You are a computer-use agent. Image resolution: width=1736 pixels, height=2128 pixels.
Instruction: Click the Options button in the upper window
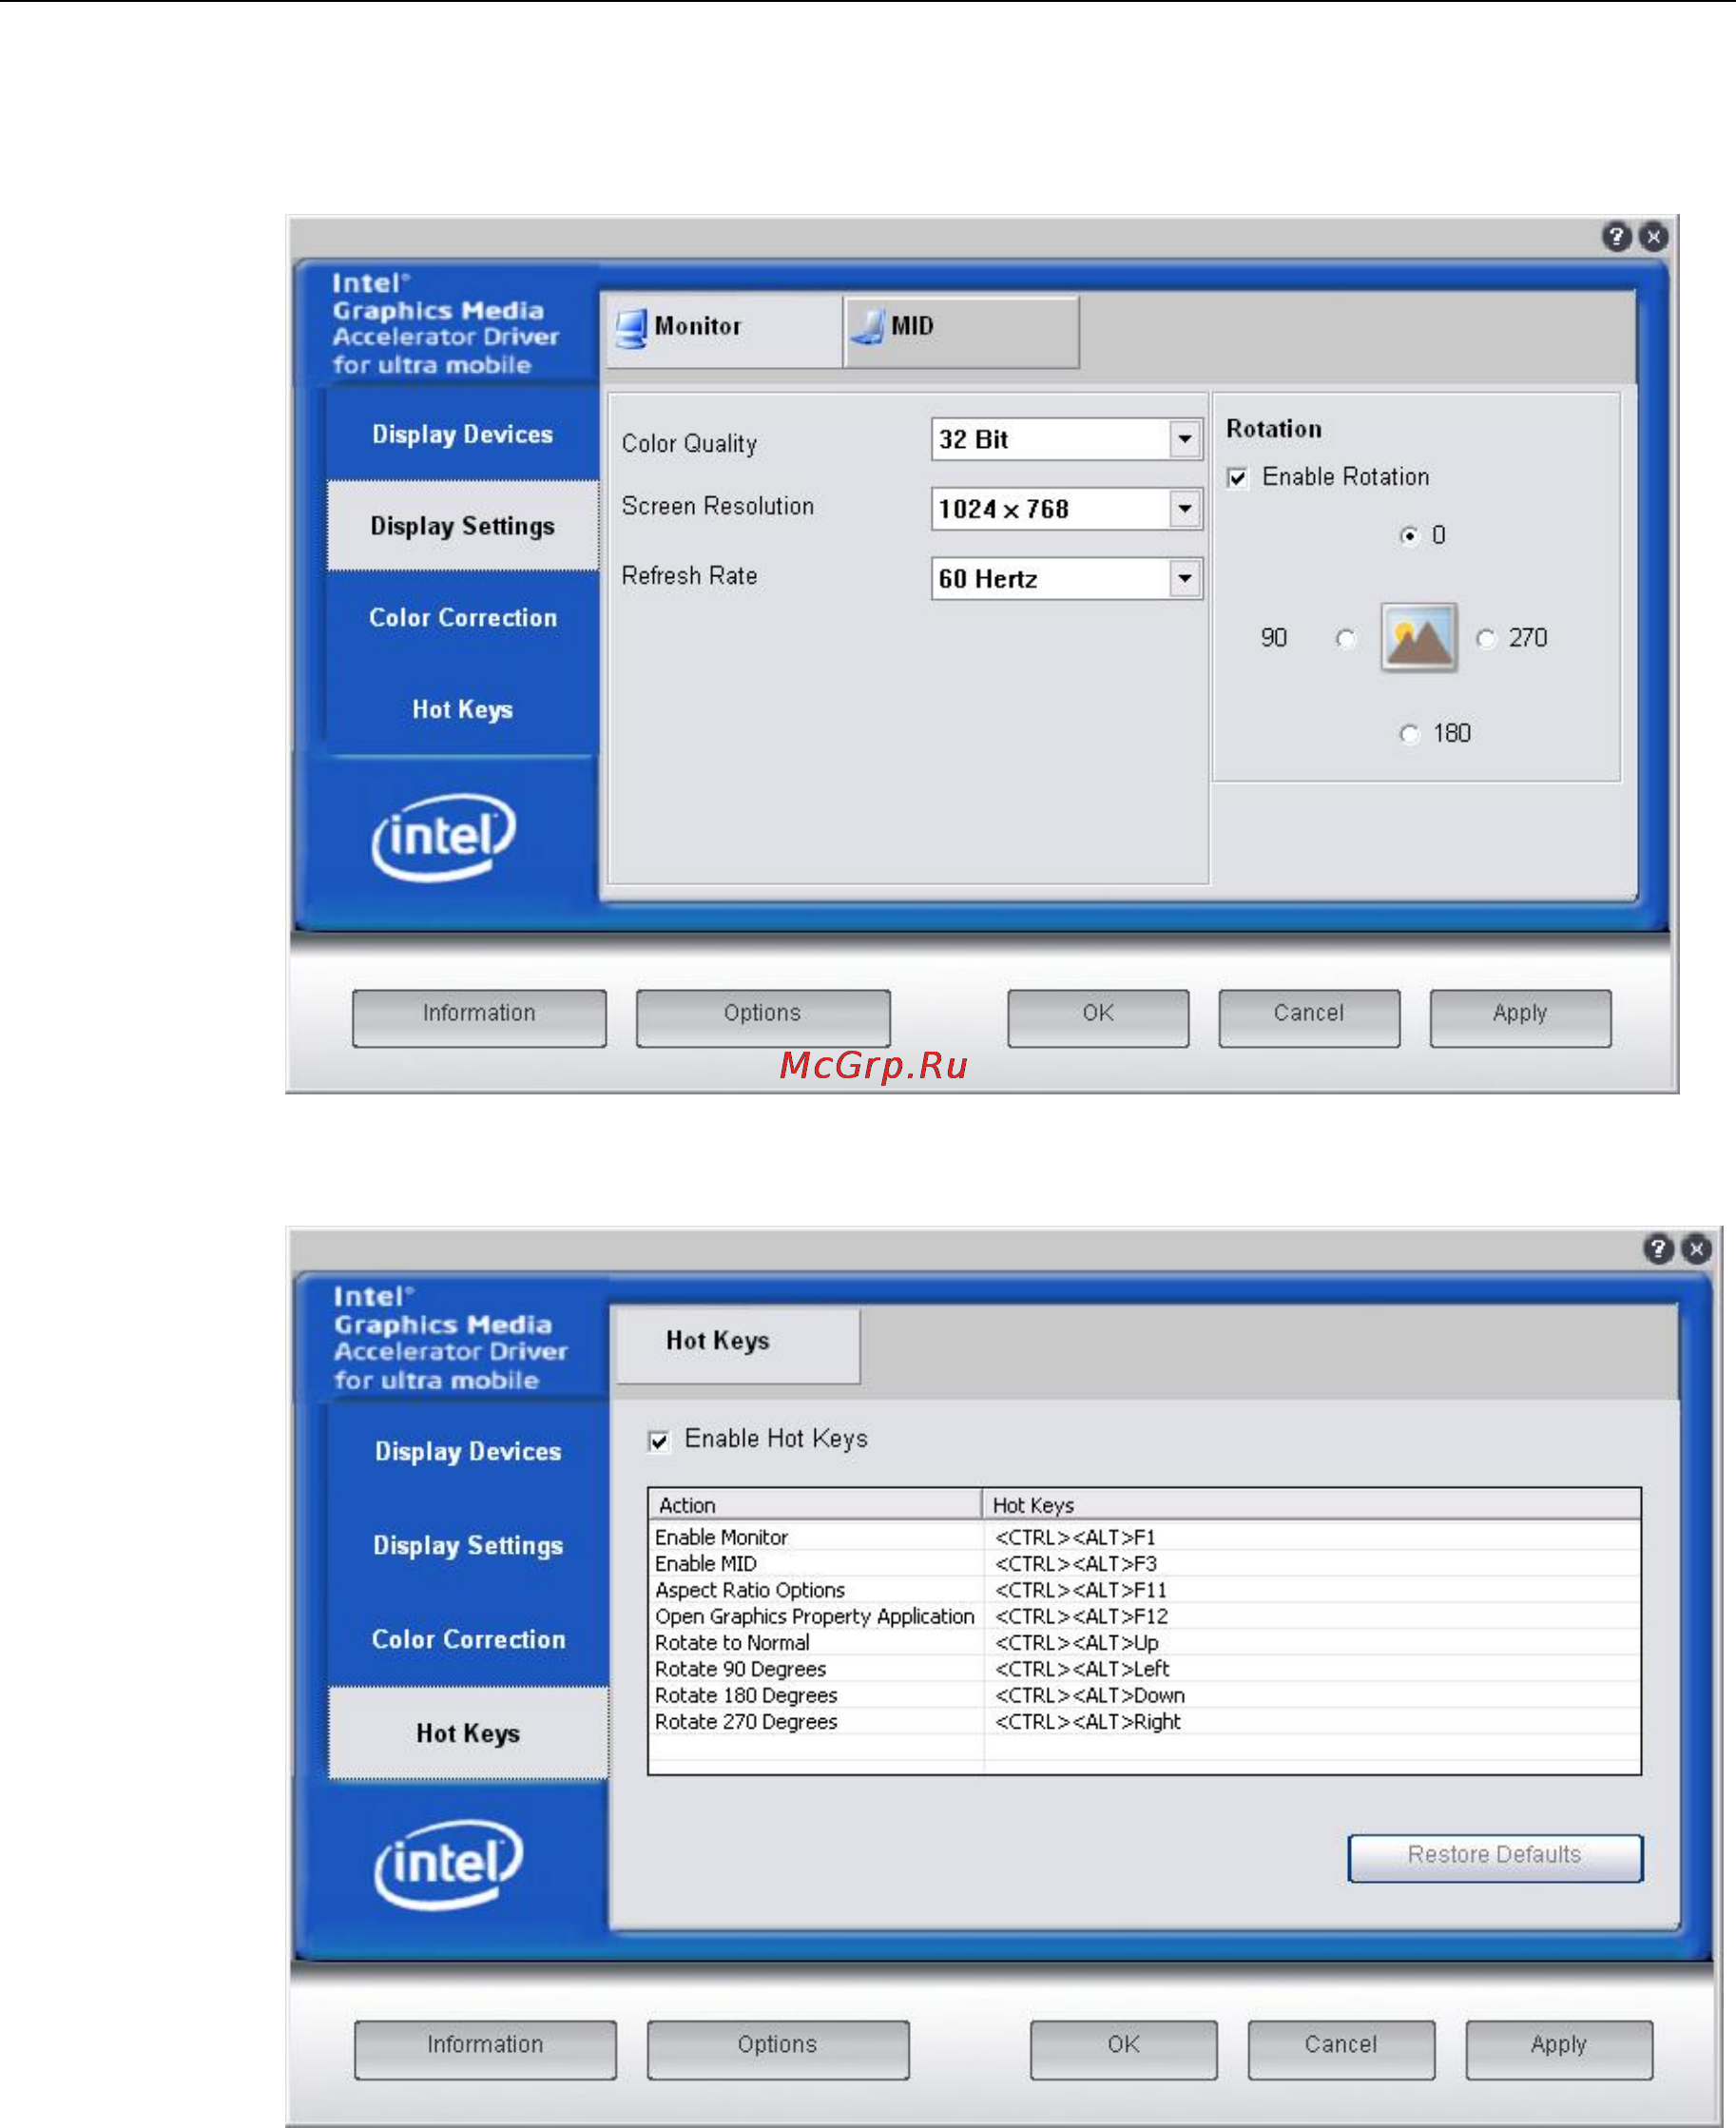763,1018
